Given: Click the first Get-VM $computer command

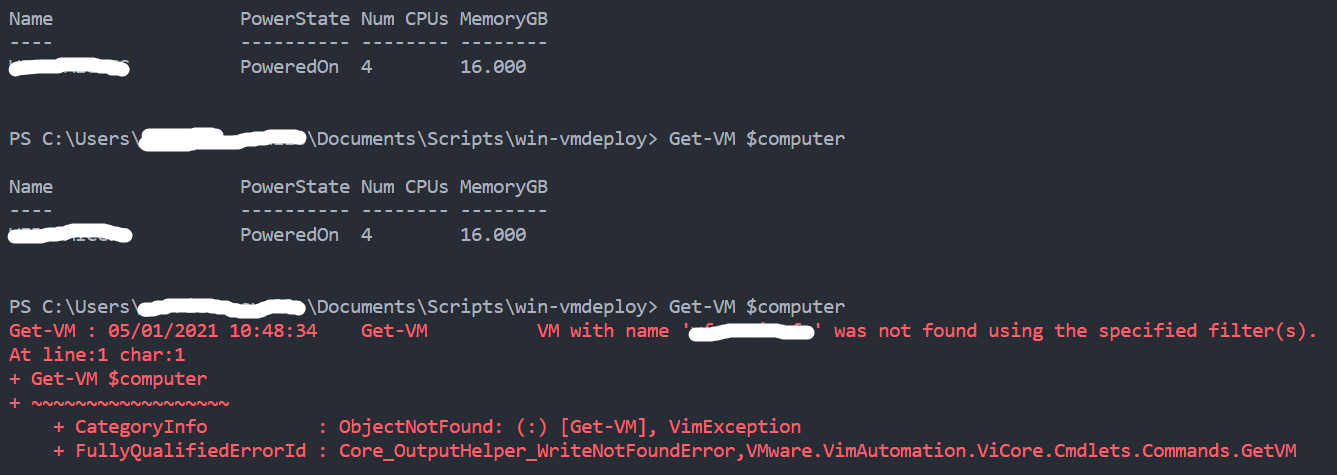Looking at the screenshot, I should point(757,139).
